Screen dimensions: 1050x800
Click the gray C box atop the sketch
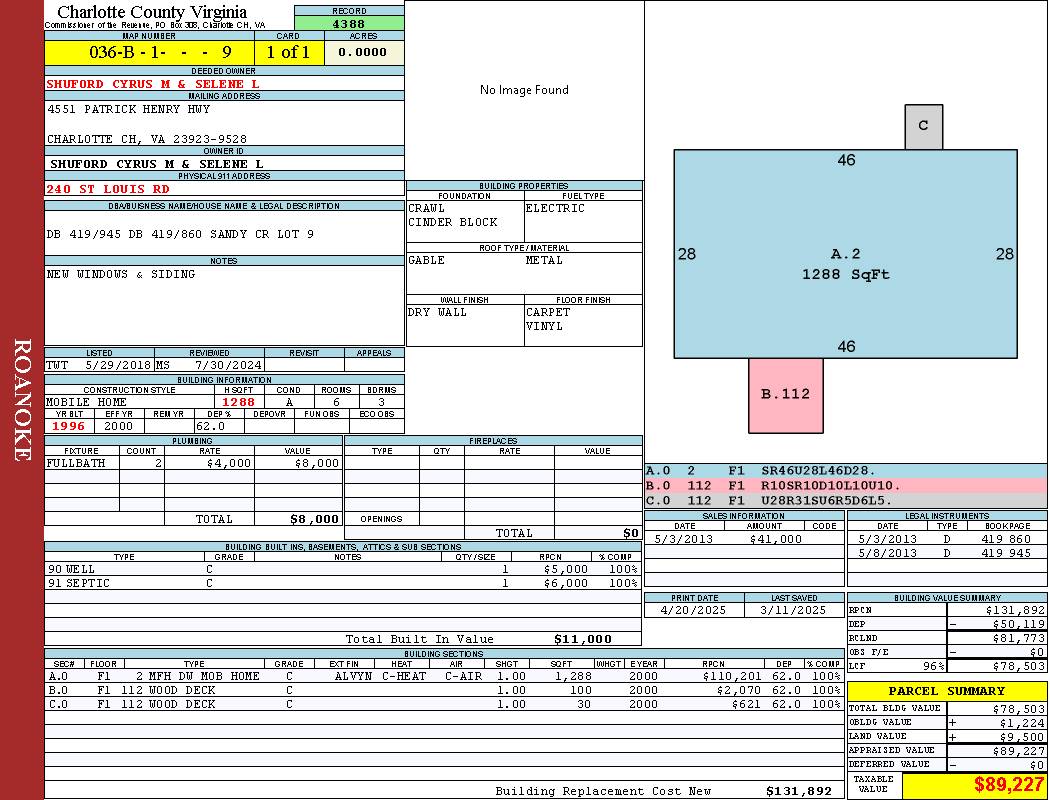[x=923, y=126]
